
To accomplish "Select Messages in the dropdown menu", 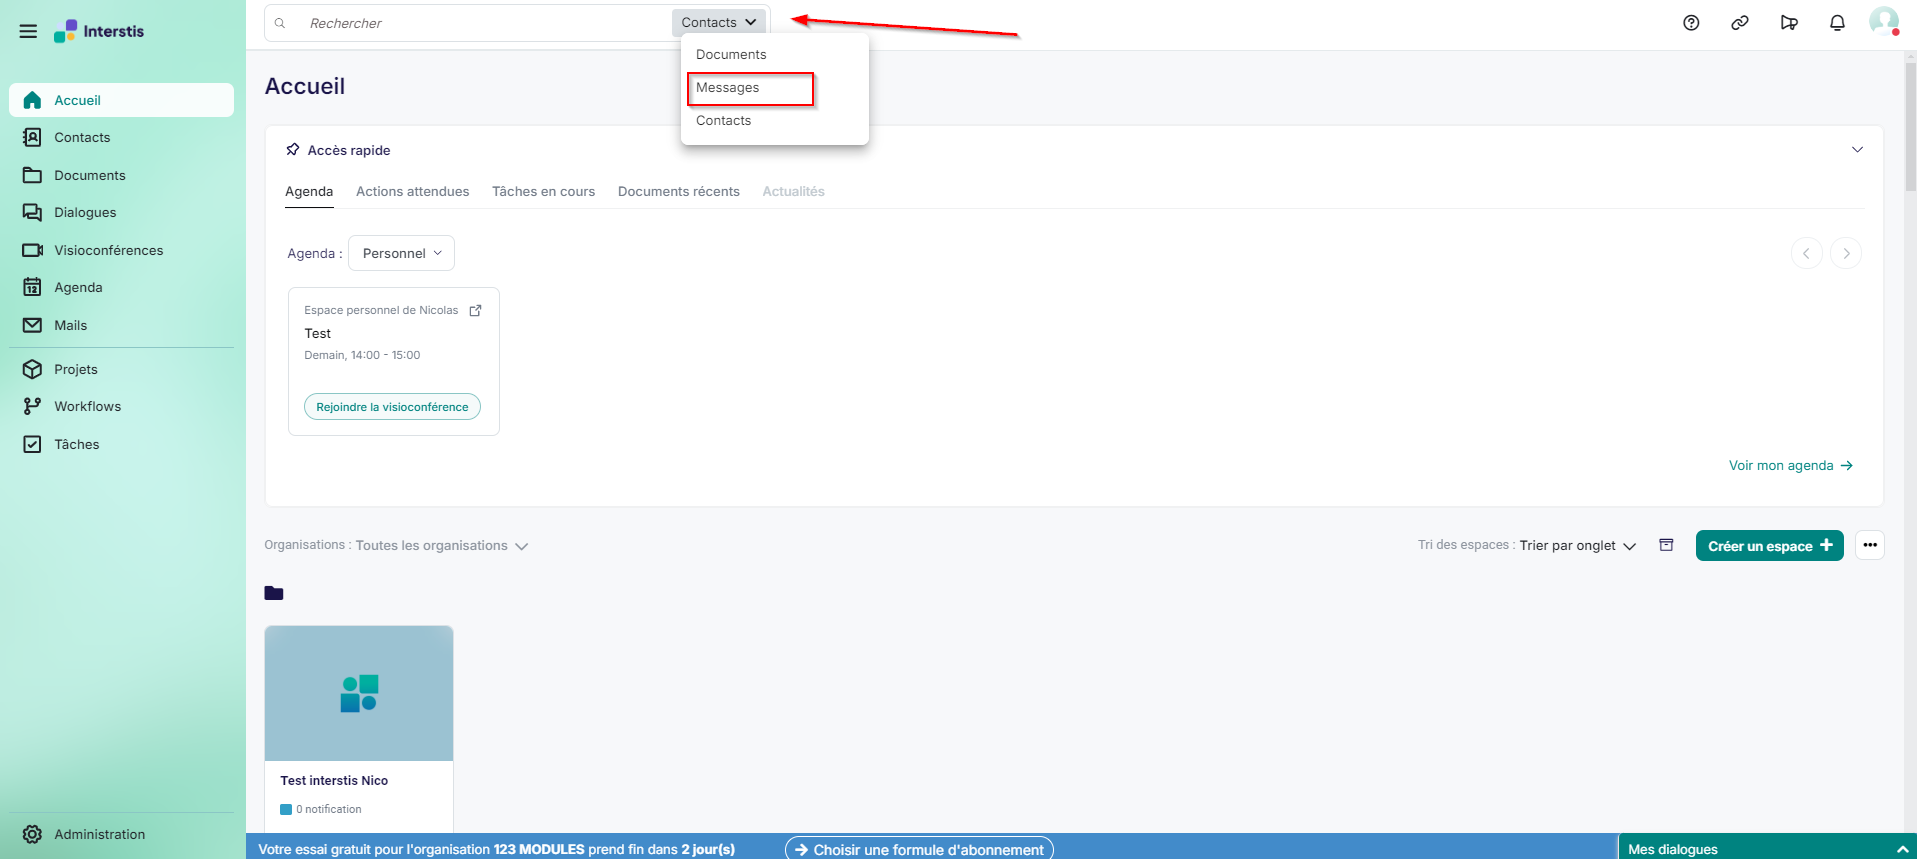I will click(728, 88).
